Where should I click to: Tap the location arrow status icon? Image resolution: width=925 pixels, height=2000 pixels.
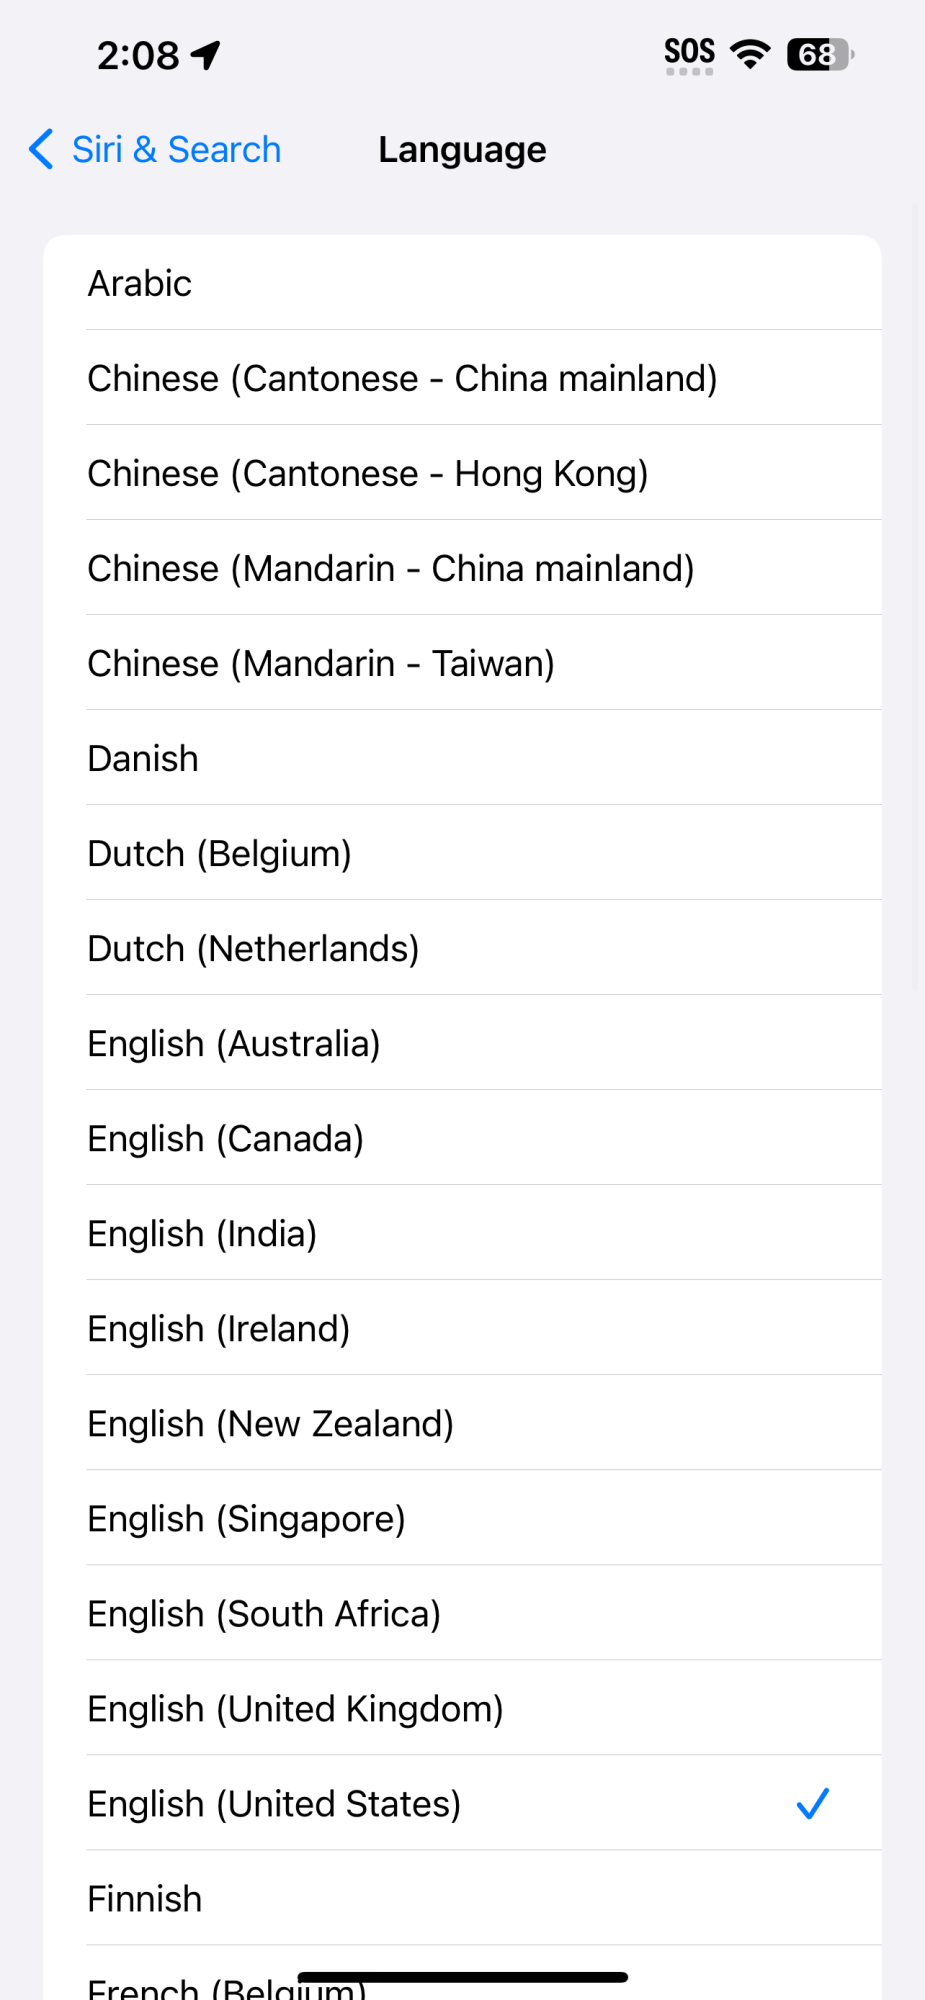click(206, 55)
